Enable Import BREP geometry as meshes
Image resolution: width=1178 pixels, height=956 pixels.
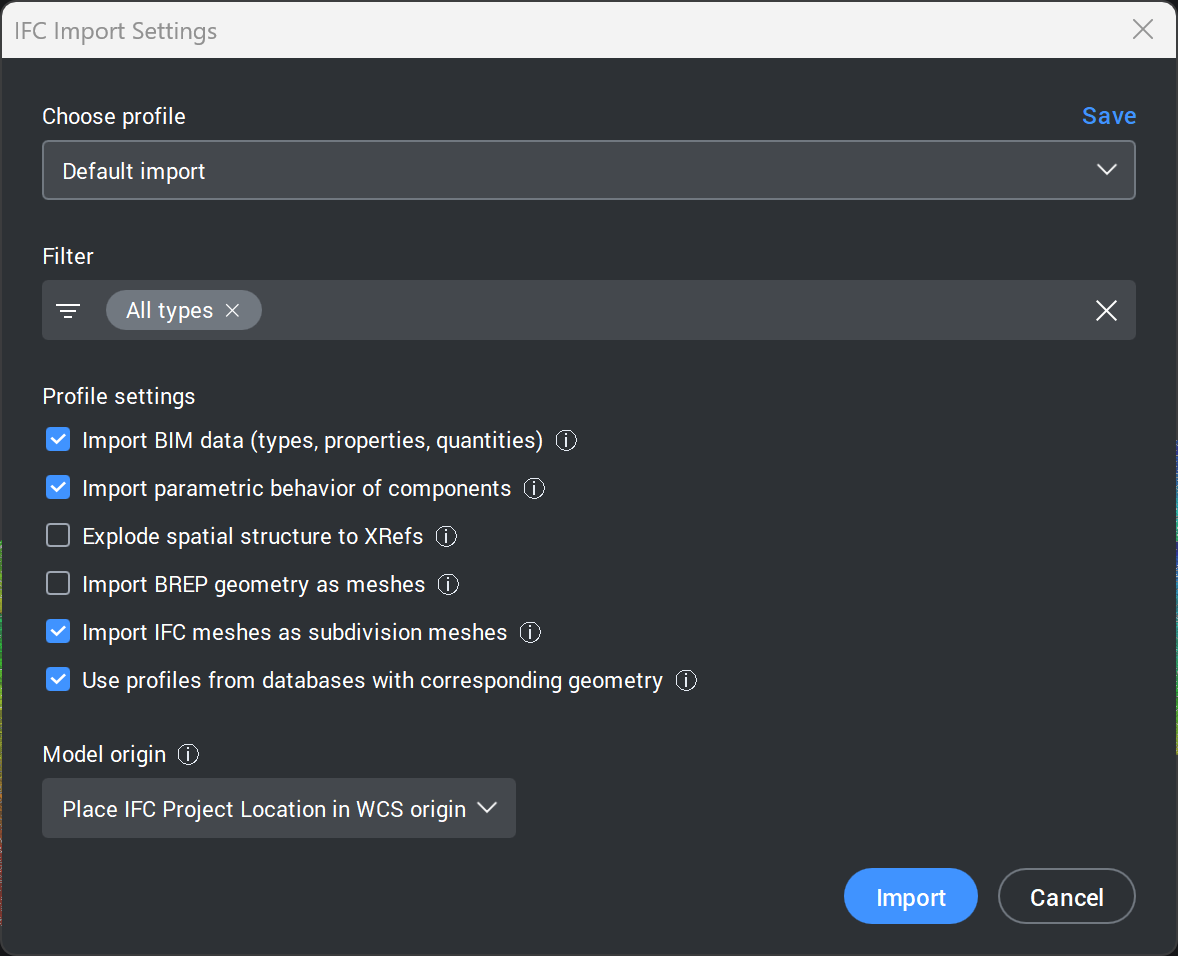(x=58, y=584)
